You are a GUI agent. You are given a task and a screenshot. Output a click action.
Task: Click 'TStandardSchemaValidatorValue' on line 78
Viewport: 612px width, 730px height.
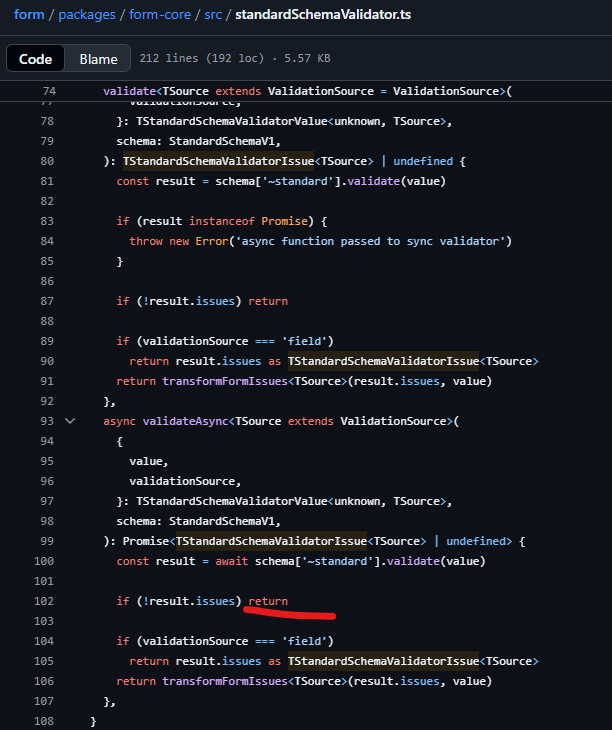click(232, 121)
